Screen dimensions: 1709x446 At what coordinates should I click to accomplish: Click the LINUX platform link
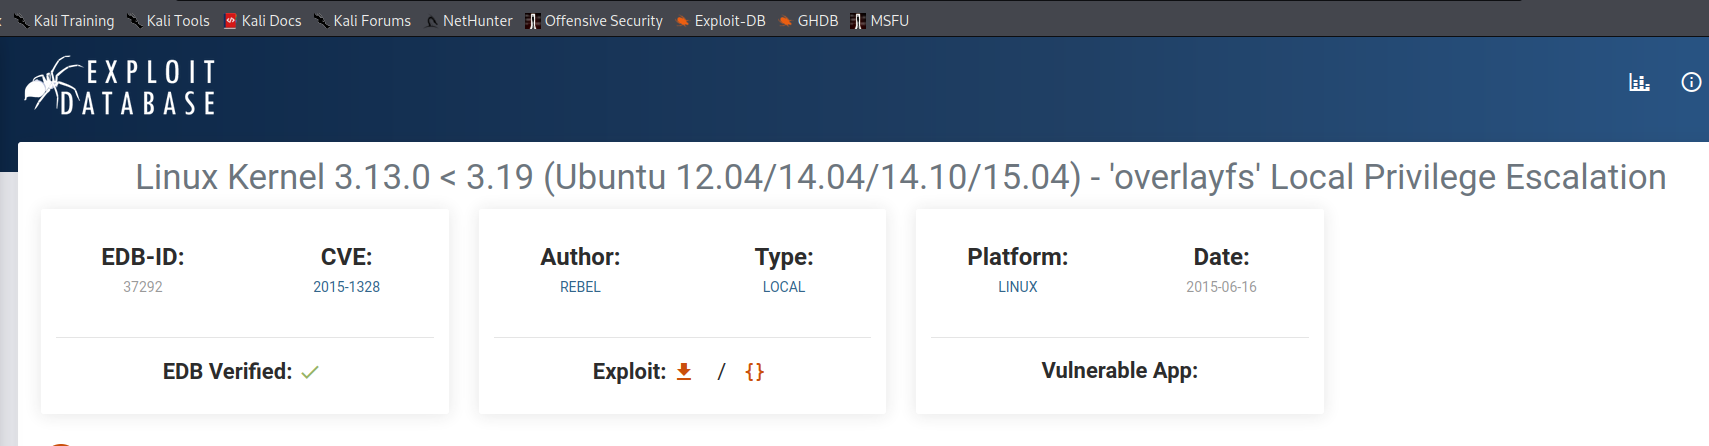1018,287
